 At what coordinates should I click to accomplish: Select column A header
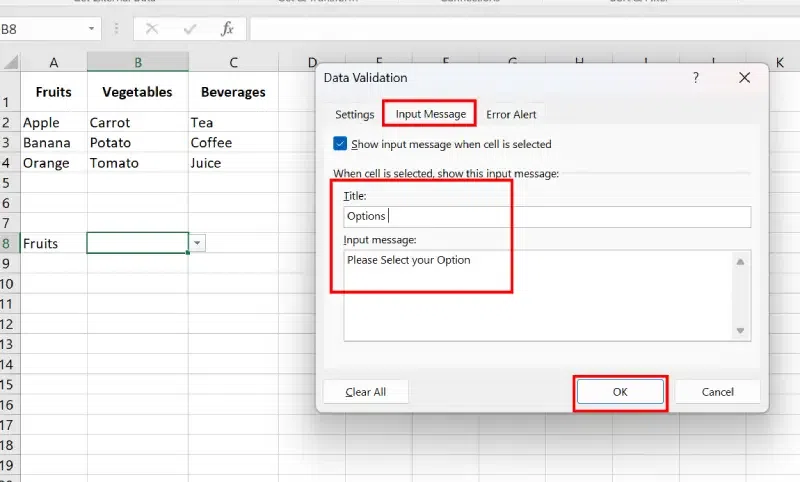tap(54, 62)
